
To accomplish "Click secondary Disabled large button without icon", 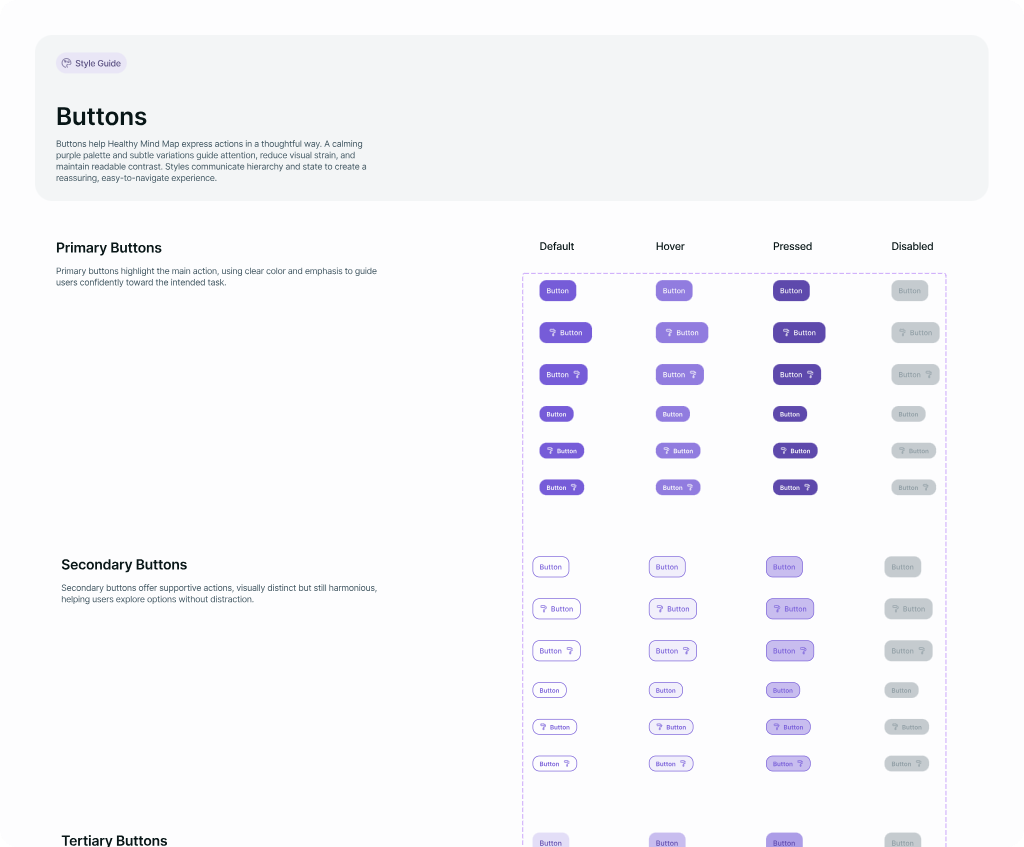I will click(903, 567).
